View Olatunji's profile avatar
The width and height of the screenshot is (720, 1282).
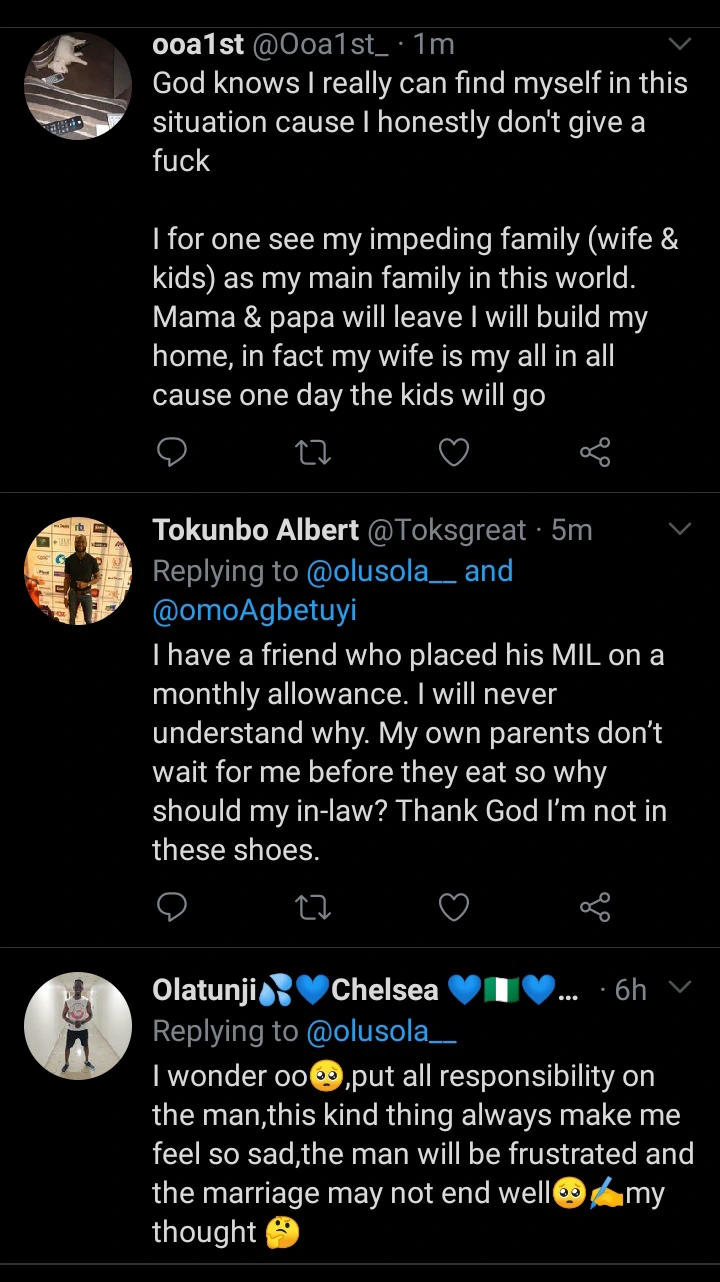coord(78,1026)
